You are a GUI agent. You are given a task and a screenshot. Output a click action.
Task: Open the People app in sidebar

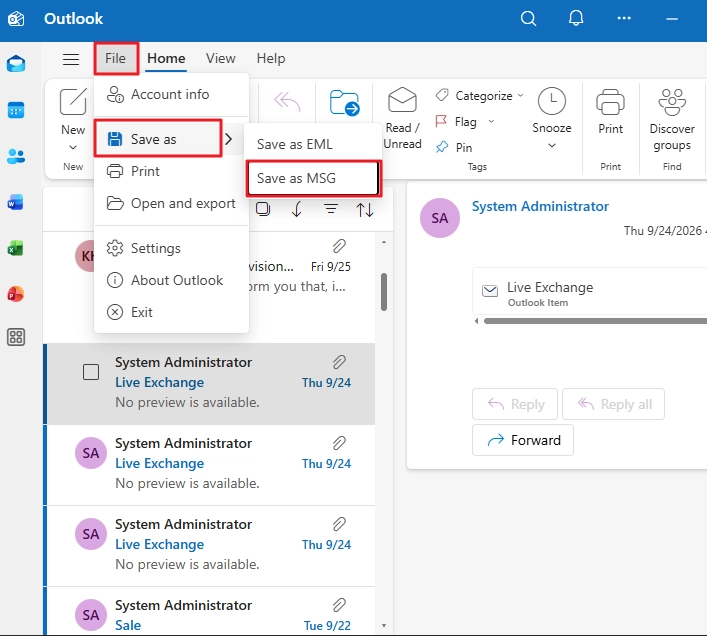pos(16,156)
